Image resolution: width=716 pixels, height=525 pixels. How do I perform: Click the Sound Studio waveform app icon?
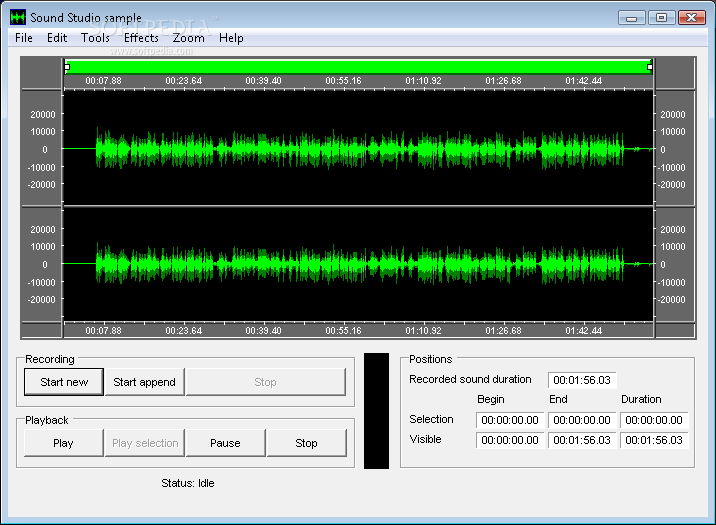tap(18, 18)
